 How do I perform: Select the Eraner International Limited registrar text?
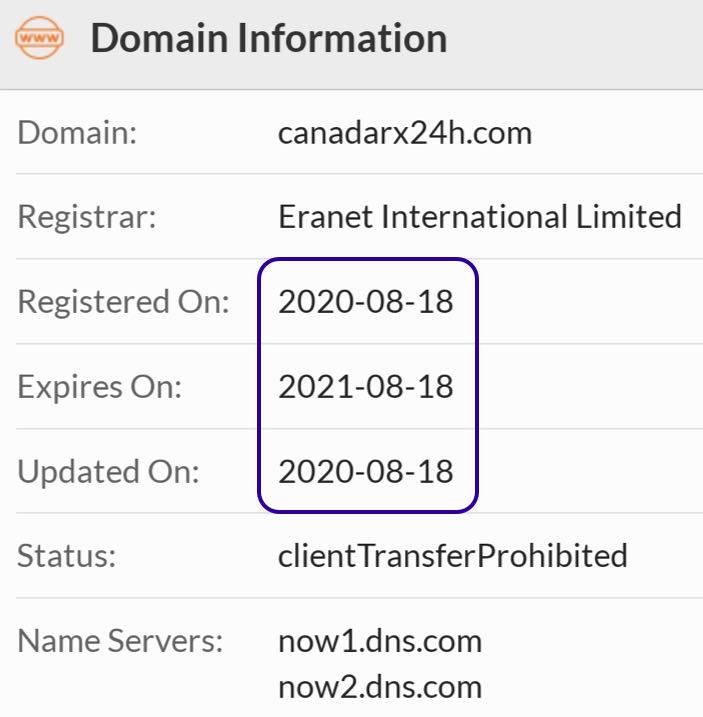pos(480,216)
